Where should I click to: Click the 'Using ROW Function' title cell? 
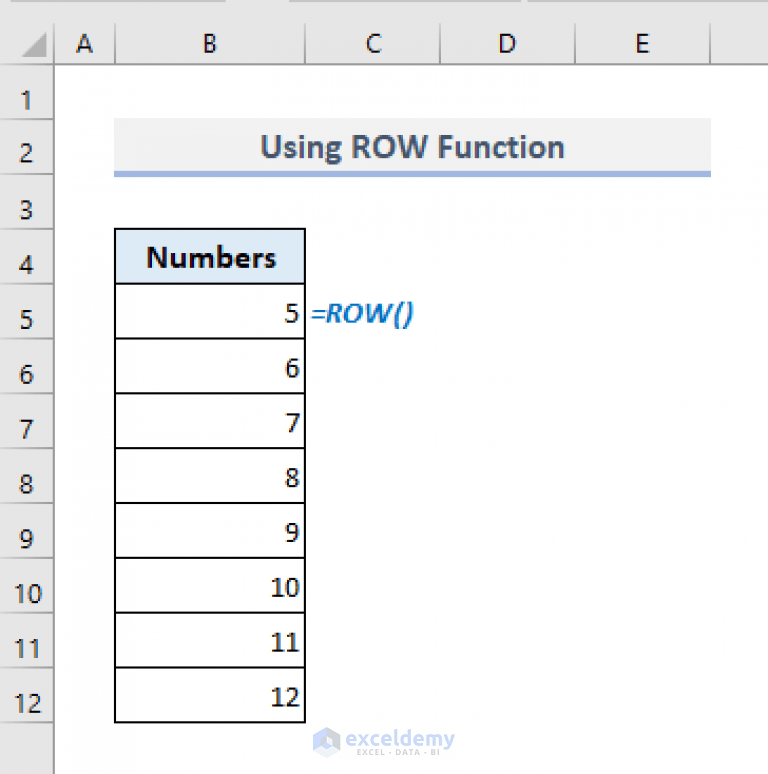pos(412,147)
